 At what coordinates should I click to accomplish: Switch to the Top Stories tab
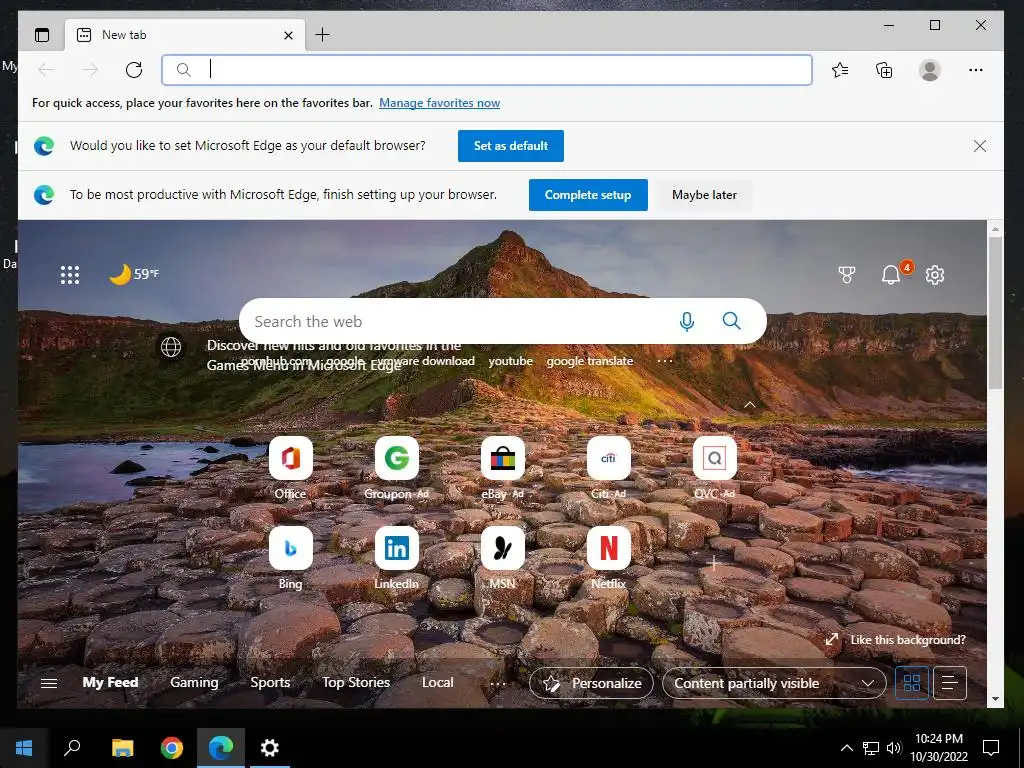click(356, 682)
